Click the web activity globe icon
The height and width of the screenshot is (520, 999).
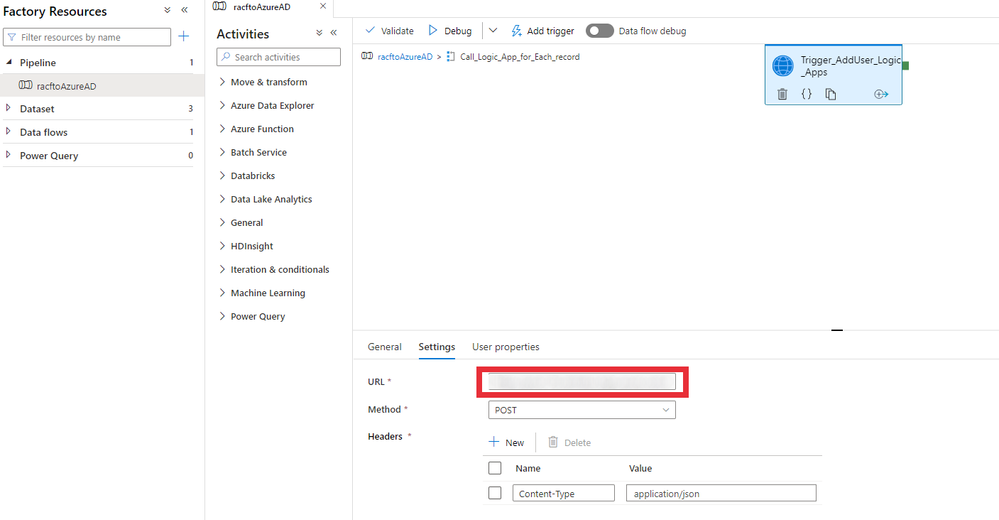[x=783, y=66]
